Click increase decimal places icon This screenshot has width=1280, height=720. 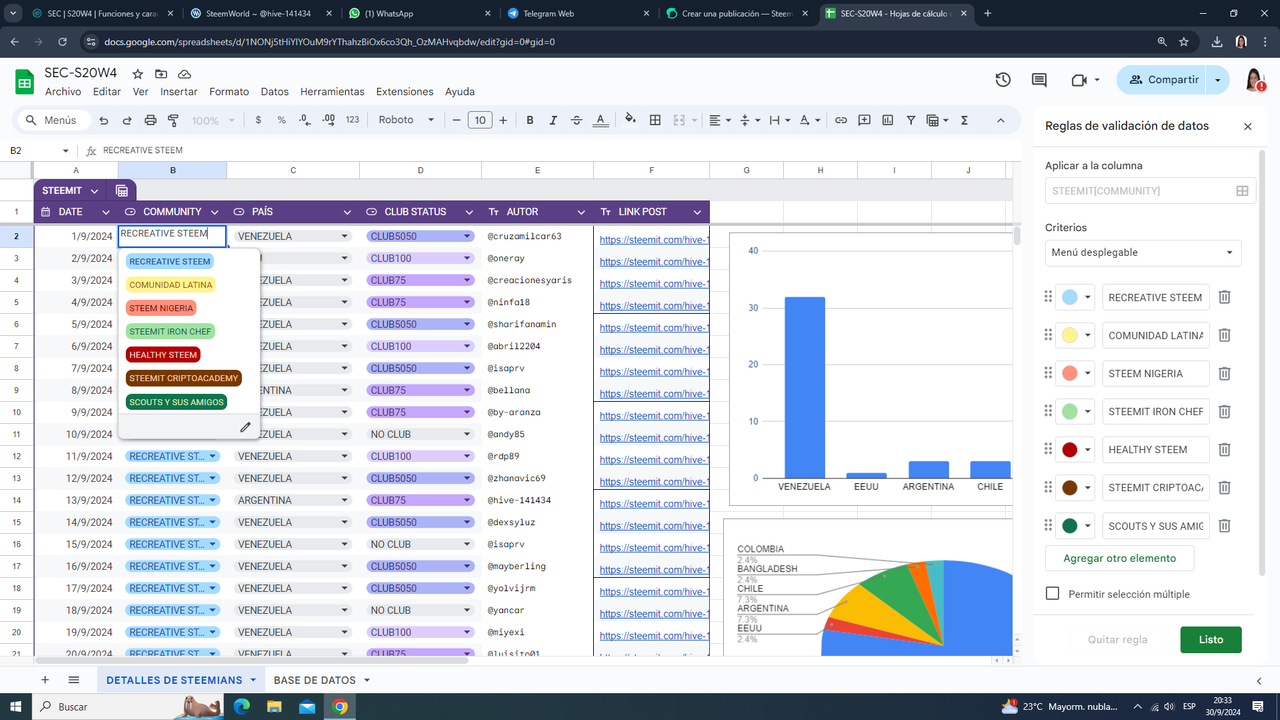[x=329, y=120]
